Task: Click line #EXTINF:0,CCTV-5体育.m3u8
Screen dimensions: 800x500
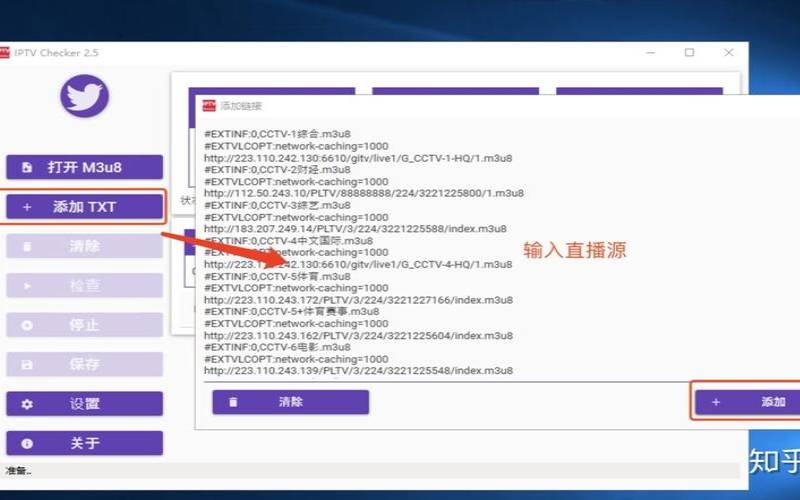Action: coord(277,277)
